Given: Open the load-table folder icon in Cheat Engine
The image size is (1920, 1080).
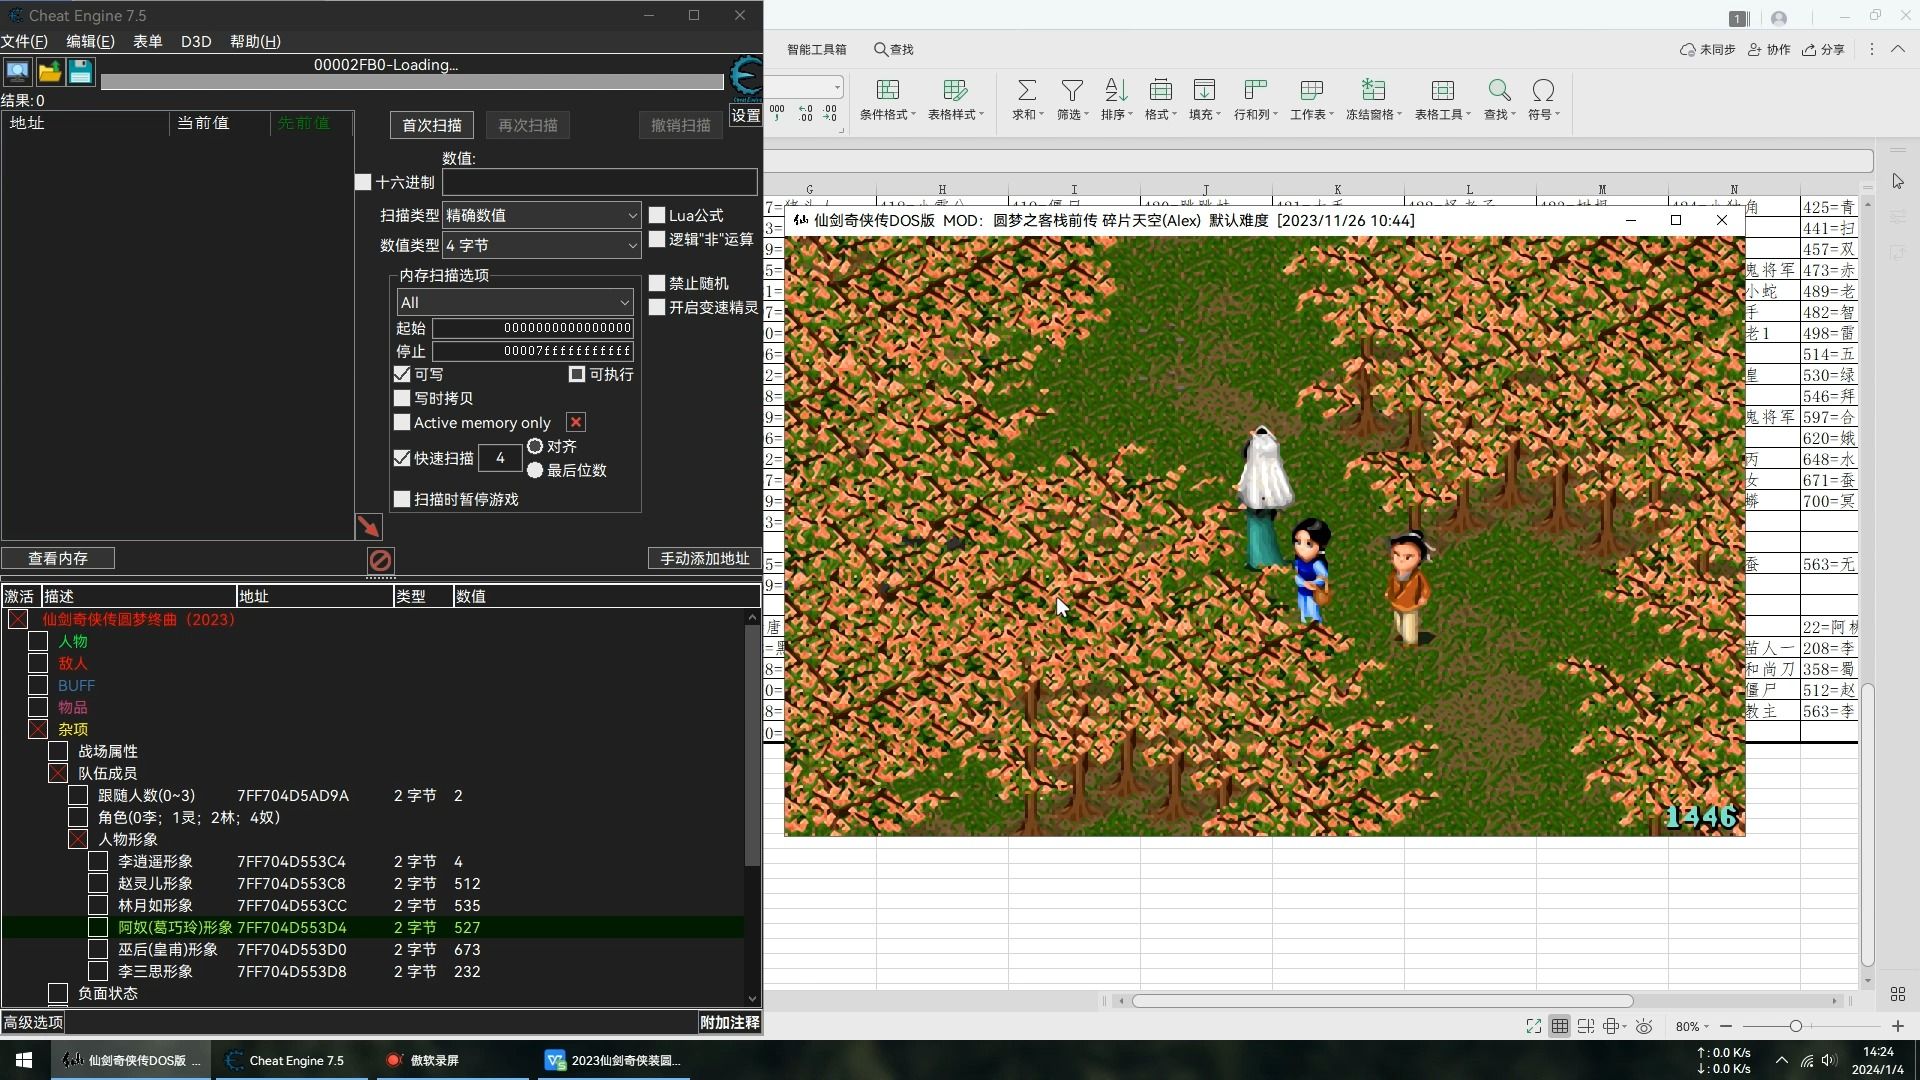Looking at the screenshot, I should coord(49,72).
